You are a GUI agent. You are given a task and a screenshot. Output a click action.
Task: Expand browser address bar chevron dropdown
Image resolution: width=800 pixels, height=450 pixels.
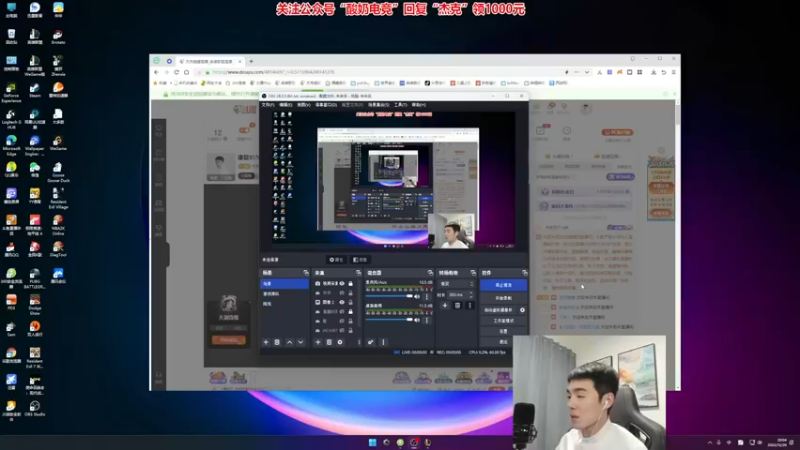pyautogui.click(x=587, y=72)
